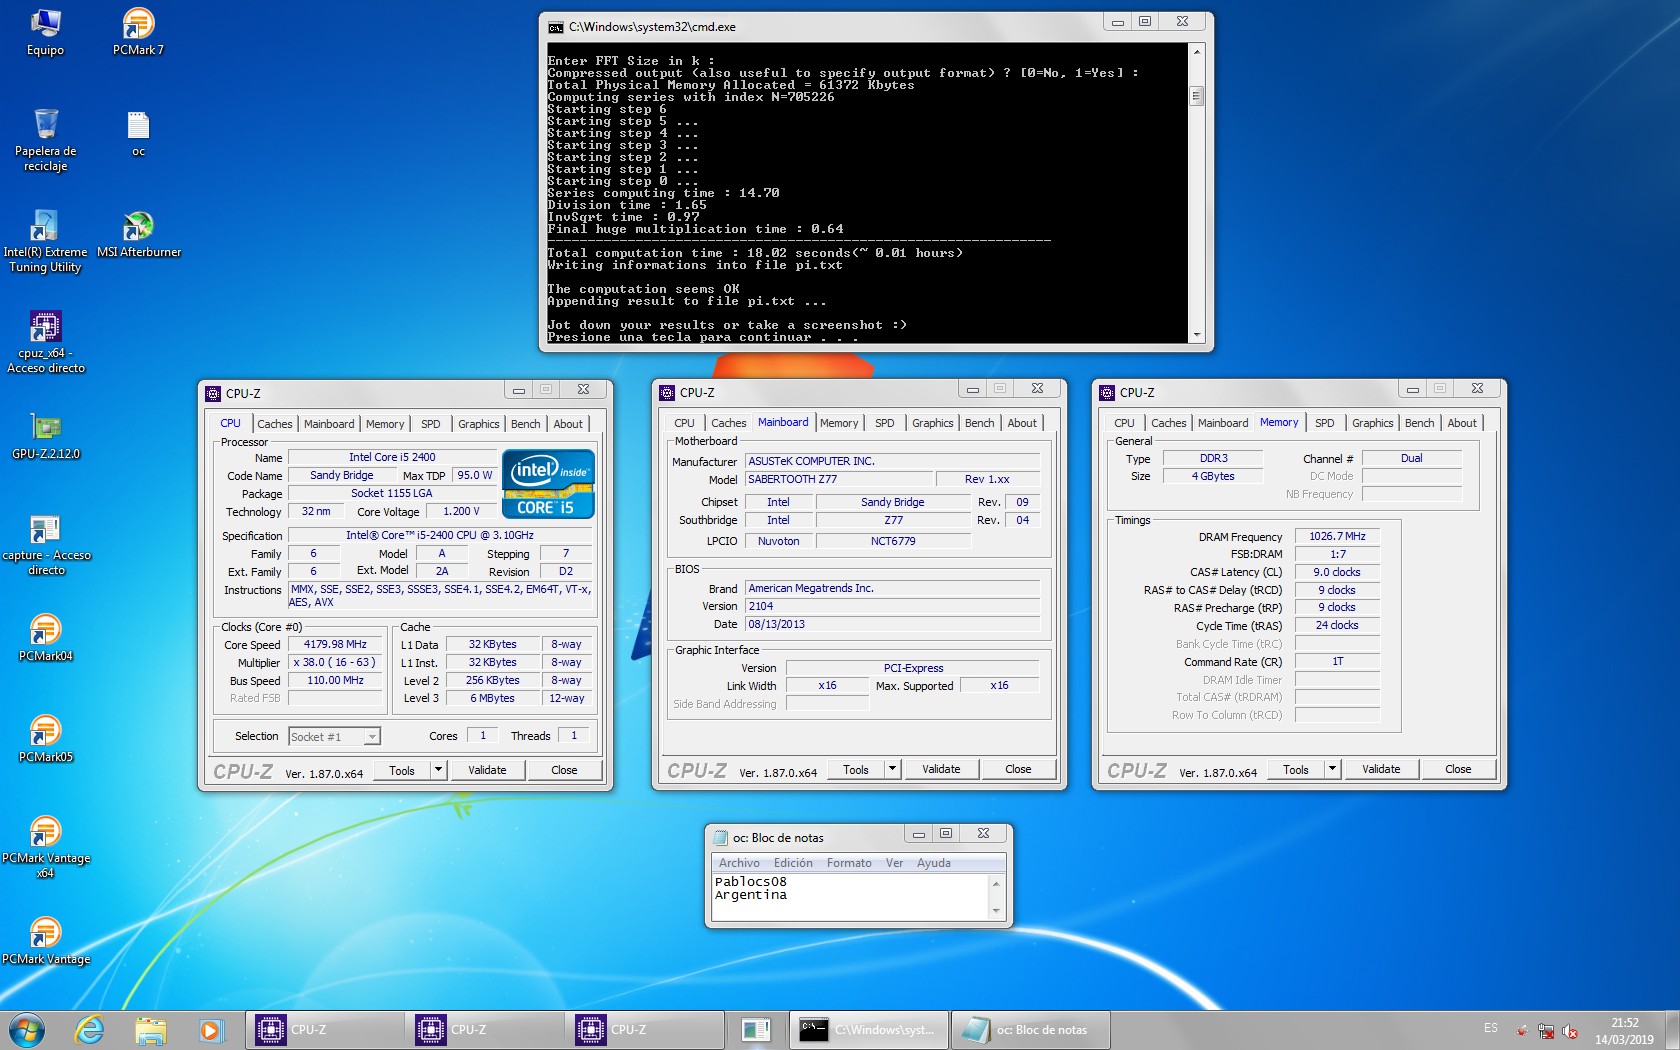This screenshot has width=1680, height=1050.
Task: Click Close button in Memory CPU-Z window
Action: [x=1458, y=769]
